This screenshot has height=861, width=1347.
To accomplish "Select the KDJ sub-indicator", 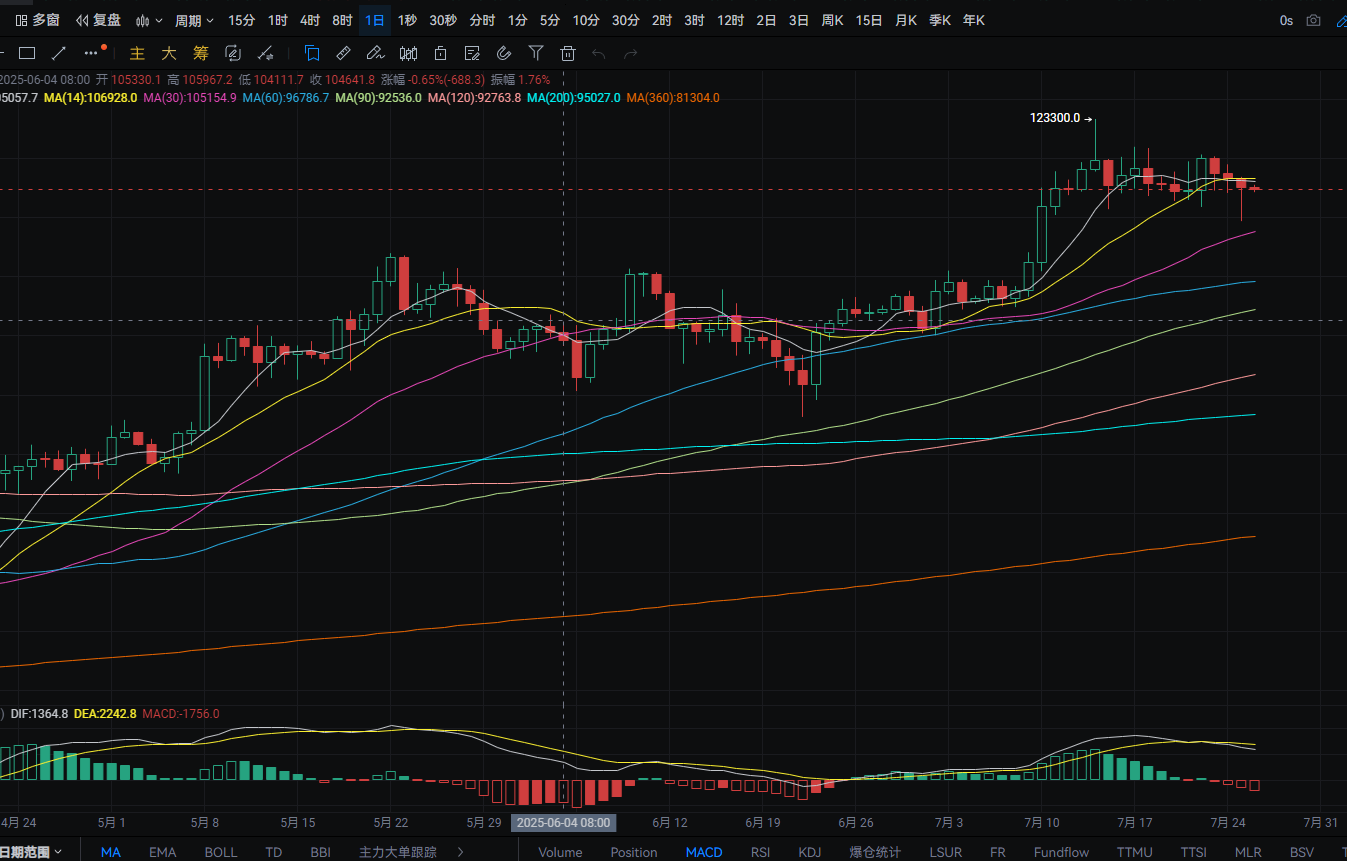I will (809, 852).
